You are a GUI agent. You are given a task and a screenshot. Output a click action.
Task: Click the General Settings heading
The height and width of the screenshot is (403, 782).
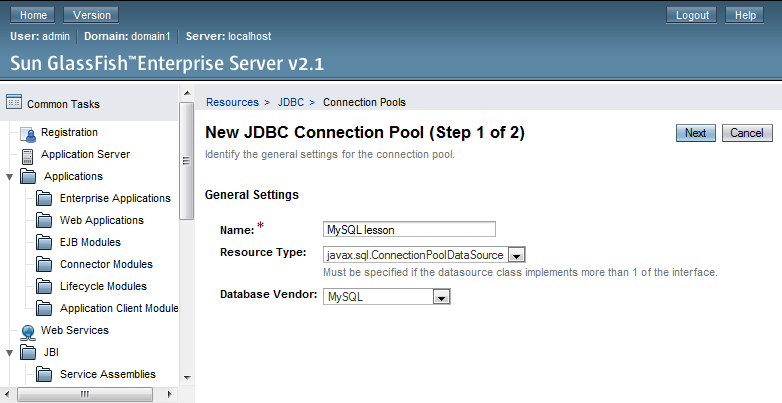click(252, 195)
